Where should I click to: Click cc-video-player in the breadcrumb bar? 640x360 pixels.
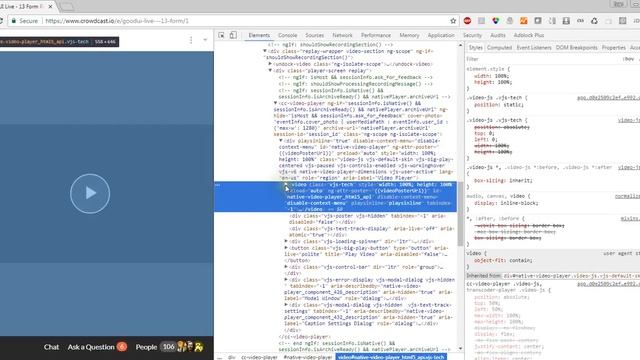(259, 357)
